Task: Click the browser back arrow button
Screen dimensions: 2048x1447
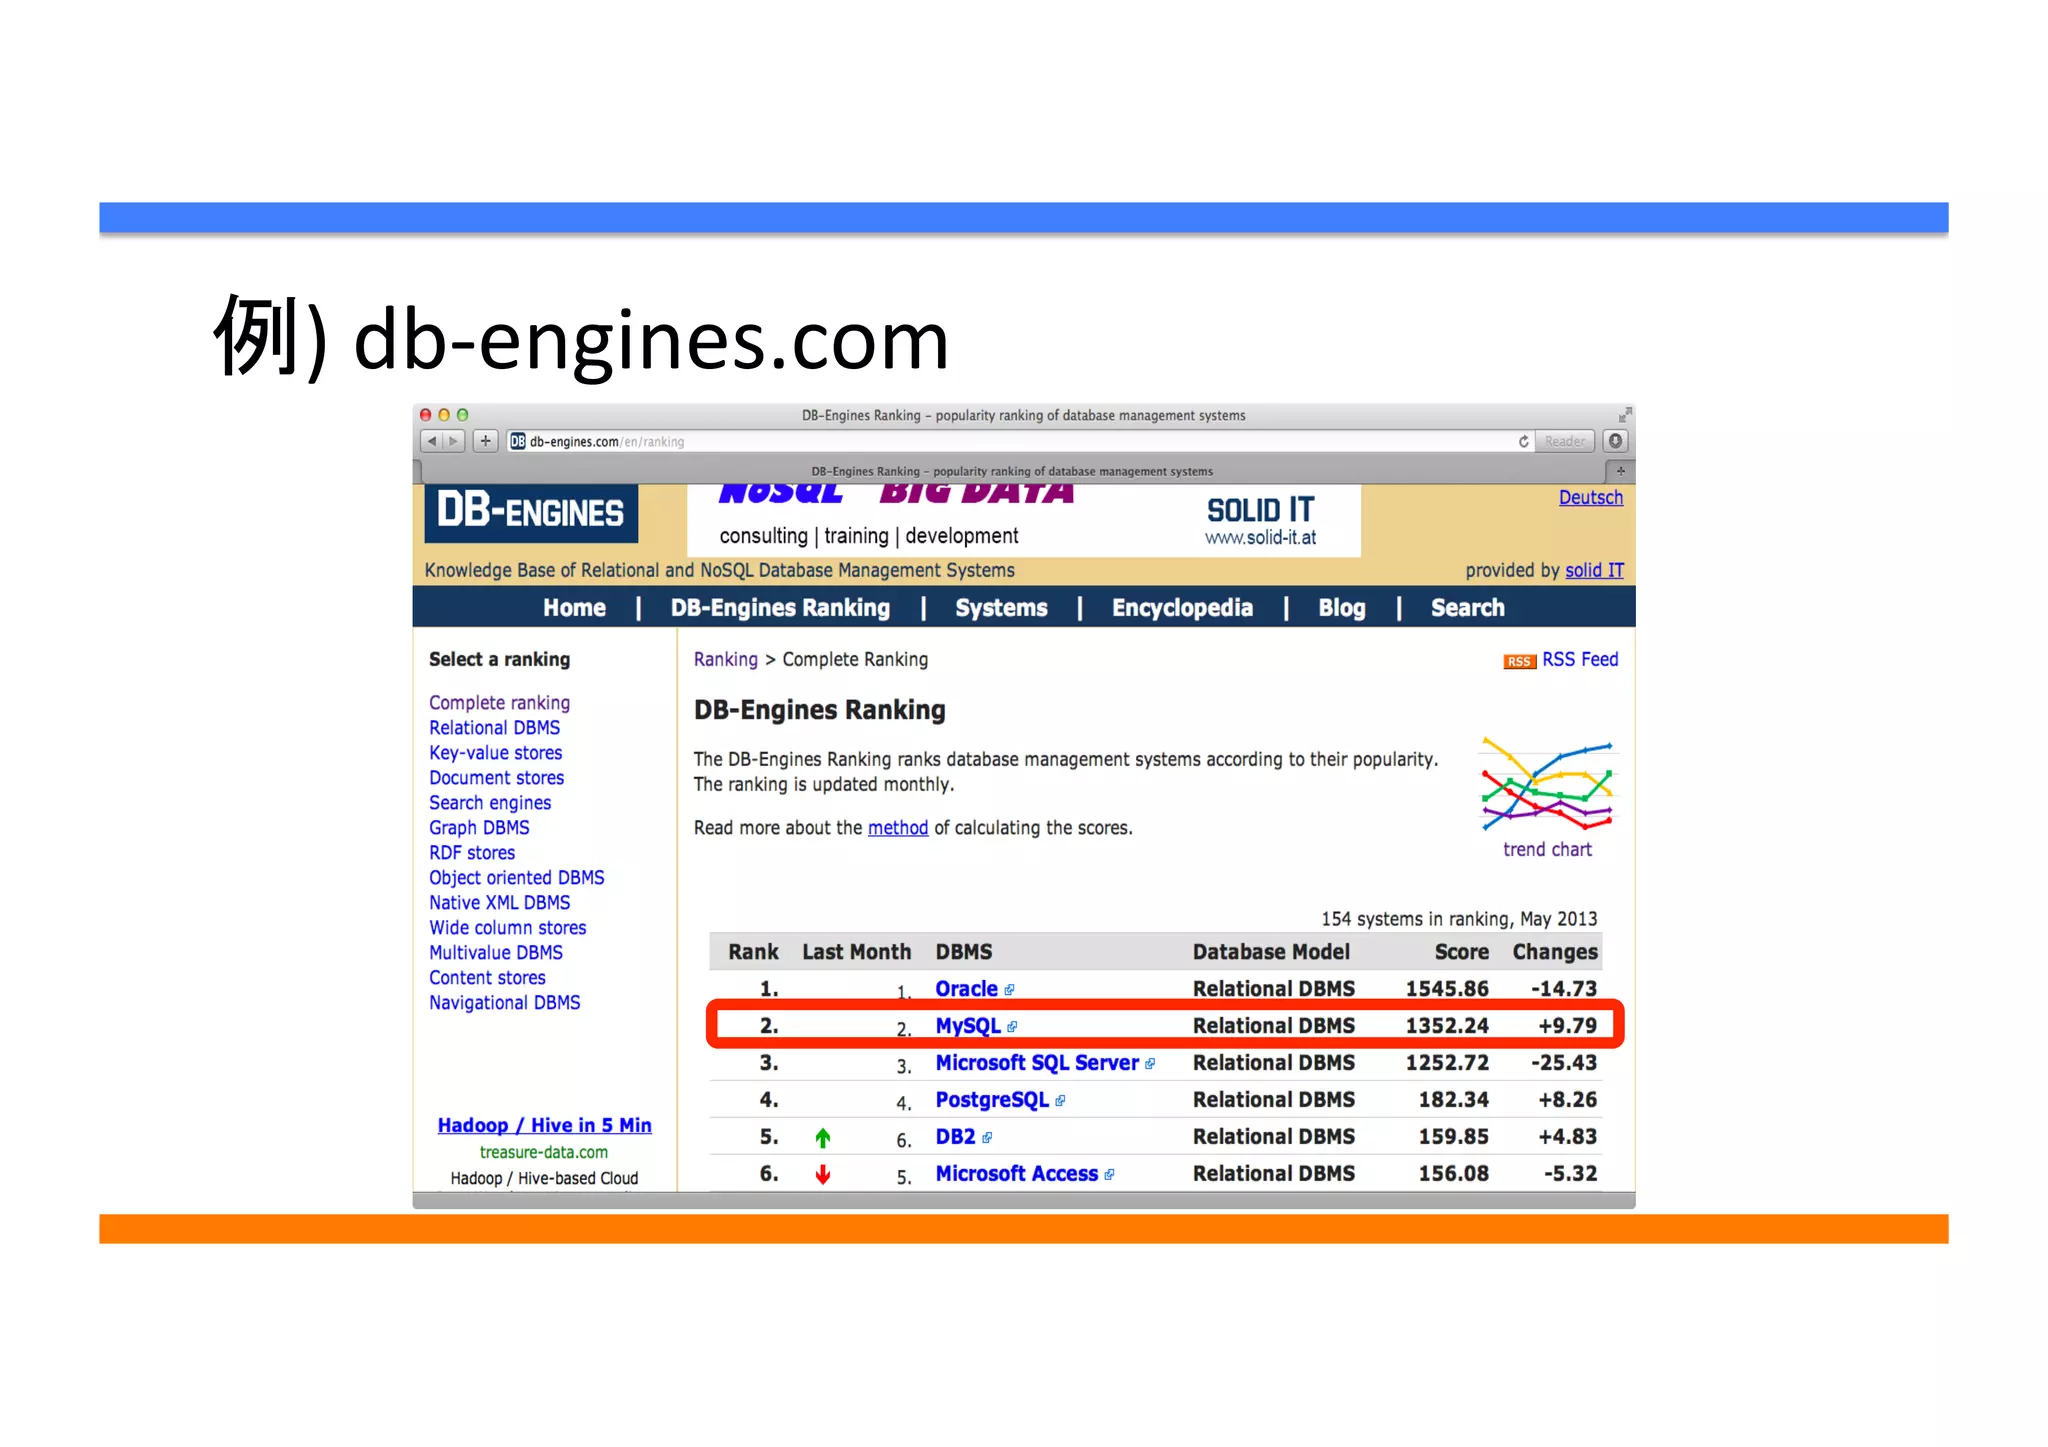Action: 431,441
